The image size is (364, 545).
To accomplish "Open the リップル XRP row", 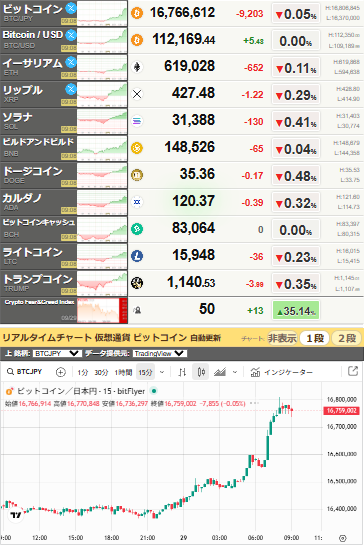I will pyautogui.click(x=182, y=94).
